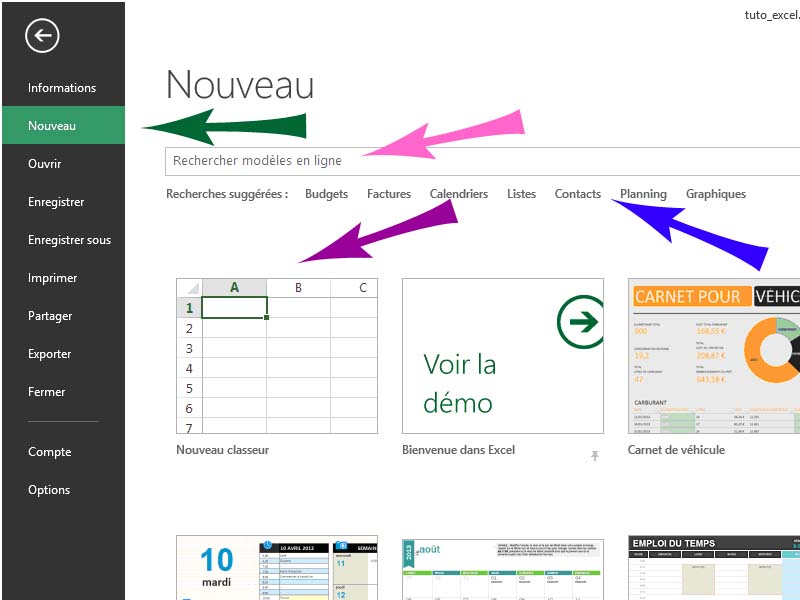The height and width of the screenshot is (600, 800).
Task: Open the Ouvrir page
Action: [x=44, y=164]
